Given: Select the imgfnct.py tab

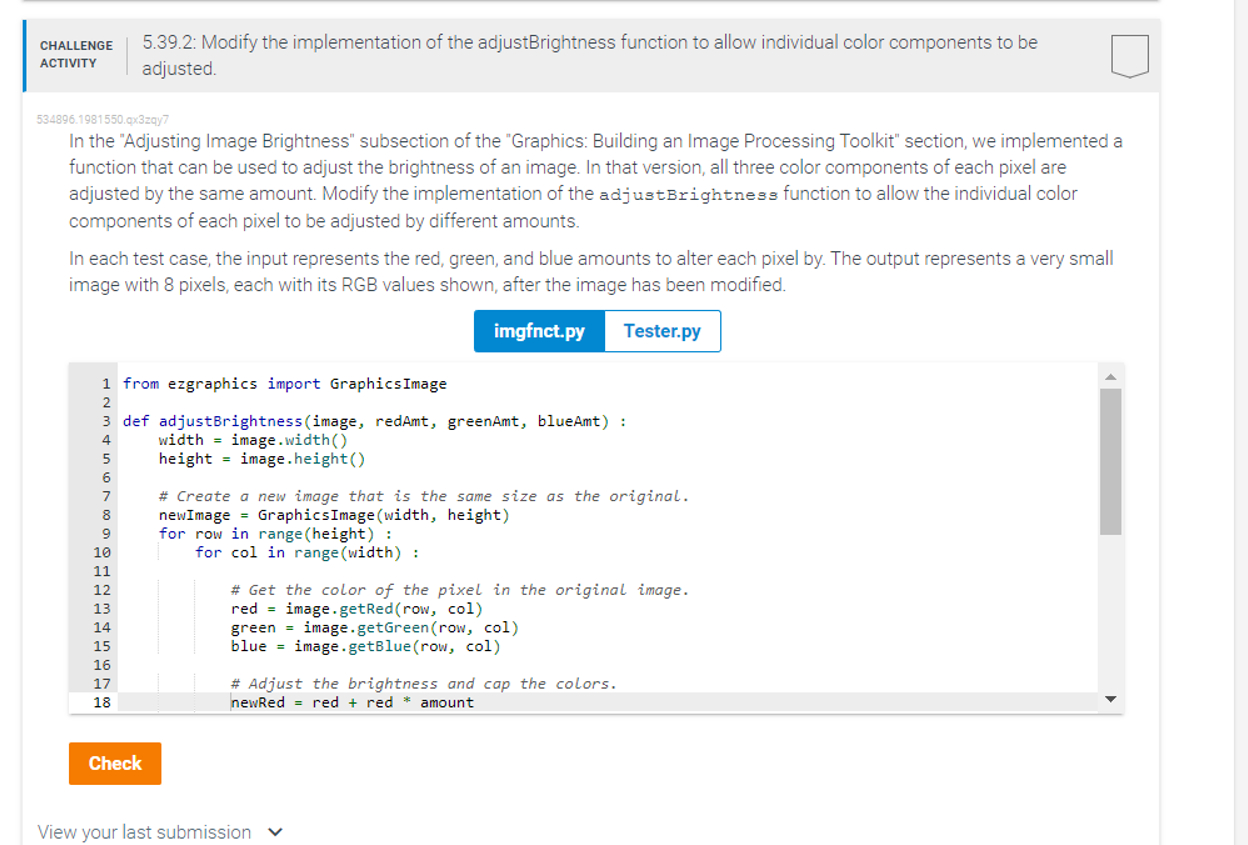Looking at the screenshot, I should pos(539,331).
